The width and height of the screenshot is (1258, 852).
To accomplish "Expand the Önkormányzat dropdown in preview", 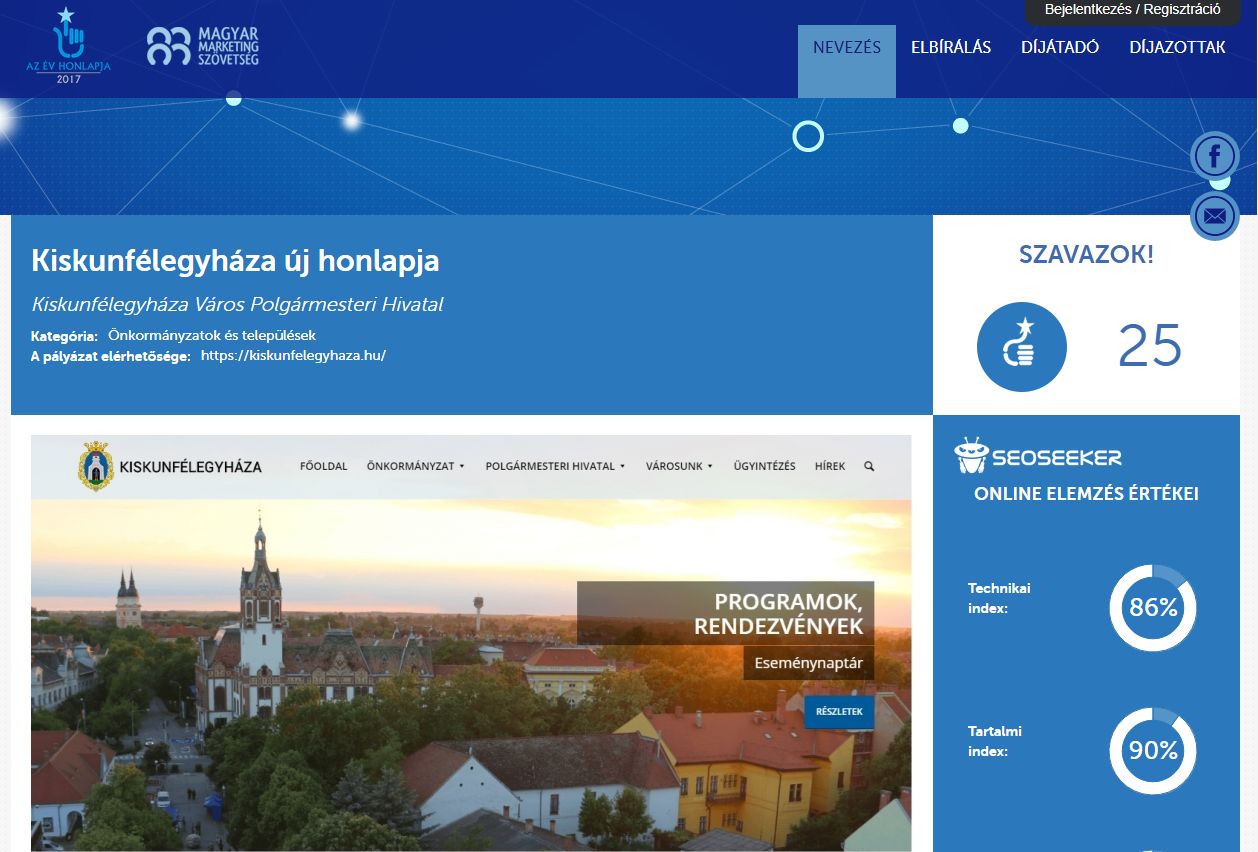I will click(415, 466).
